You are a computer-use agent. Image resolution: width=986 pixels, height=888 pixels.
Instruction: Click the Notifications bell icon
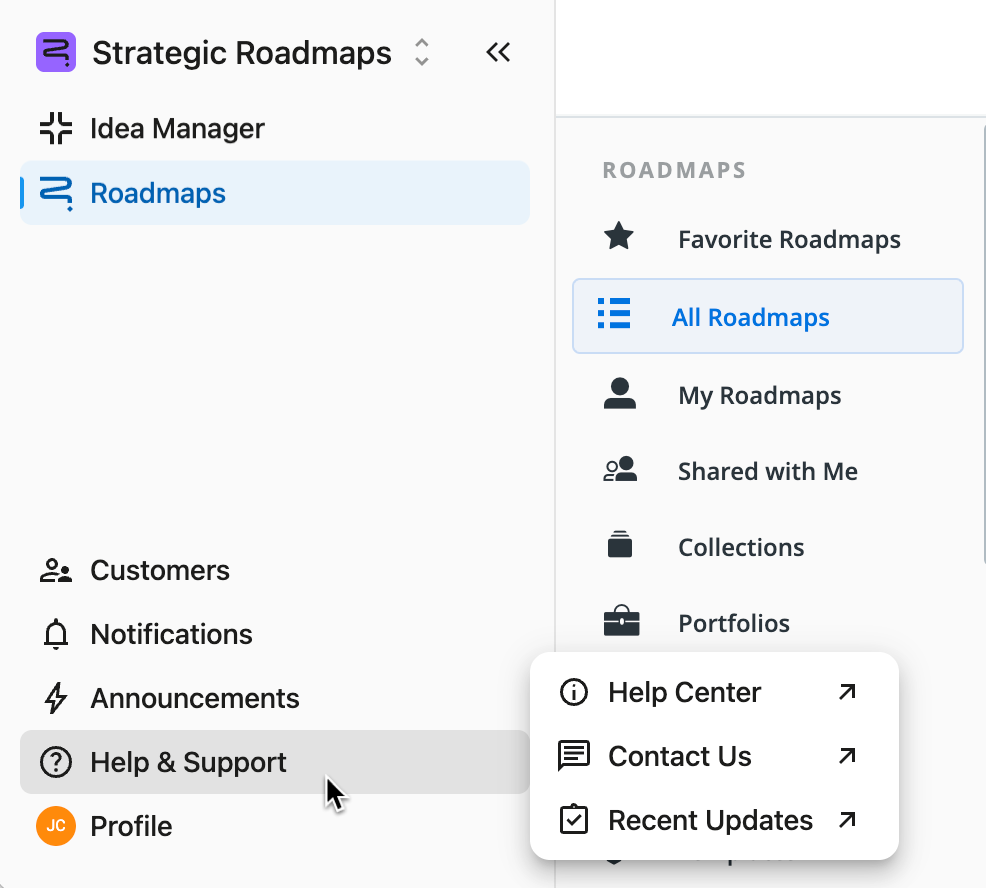pyautogui.click(x=56, y=635)
